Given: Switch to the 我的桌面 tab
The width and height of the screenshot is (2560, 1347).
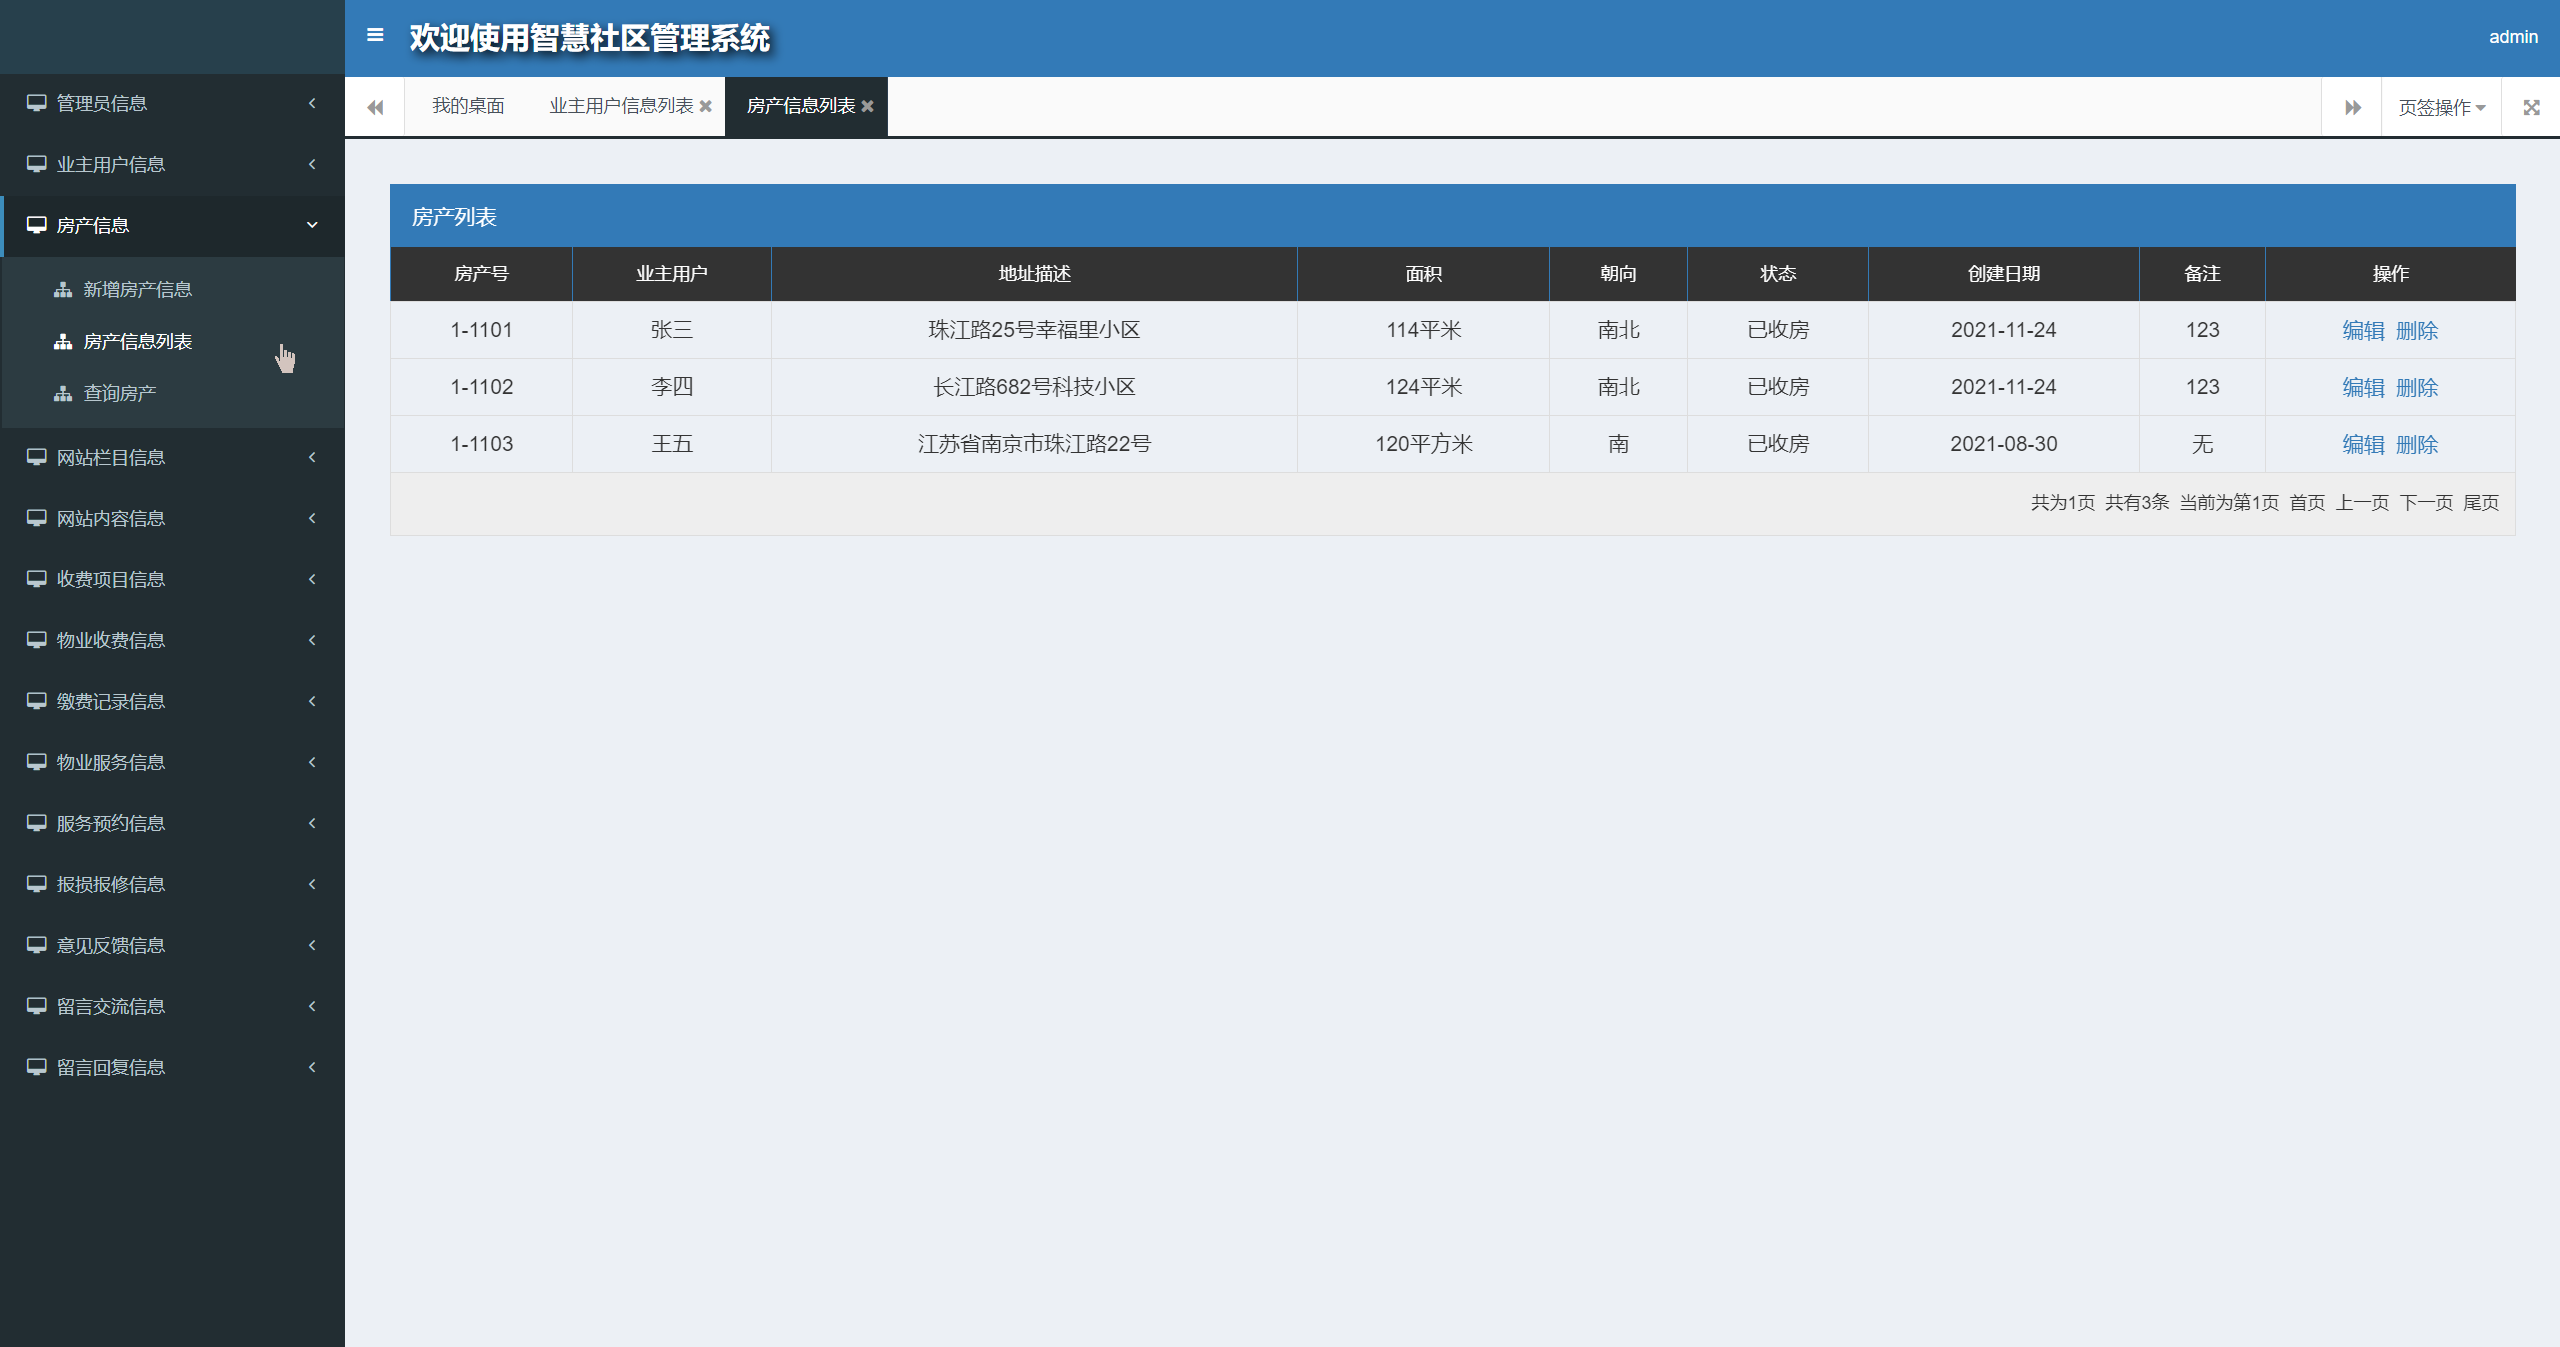Looking at the screenshot, I should point(468,106).
